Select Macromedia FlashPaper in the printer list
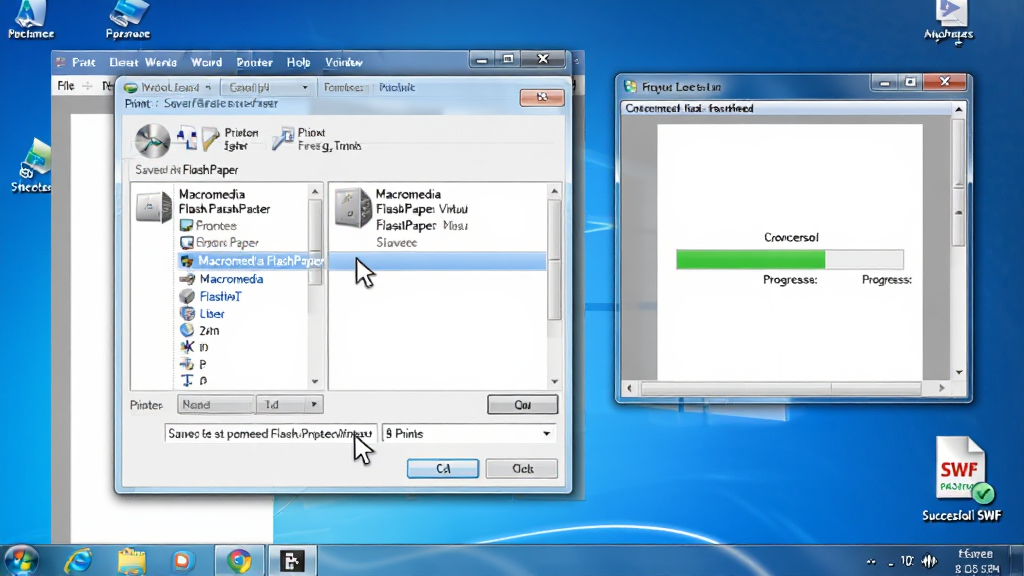This screenshot has width=1024, height=576. tap(251, 261)
